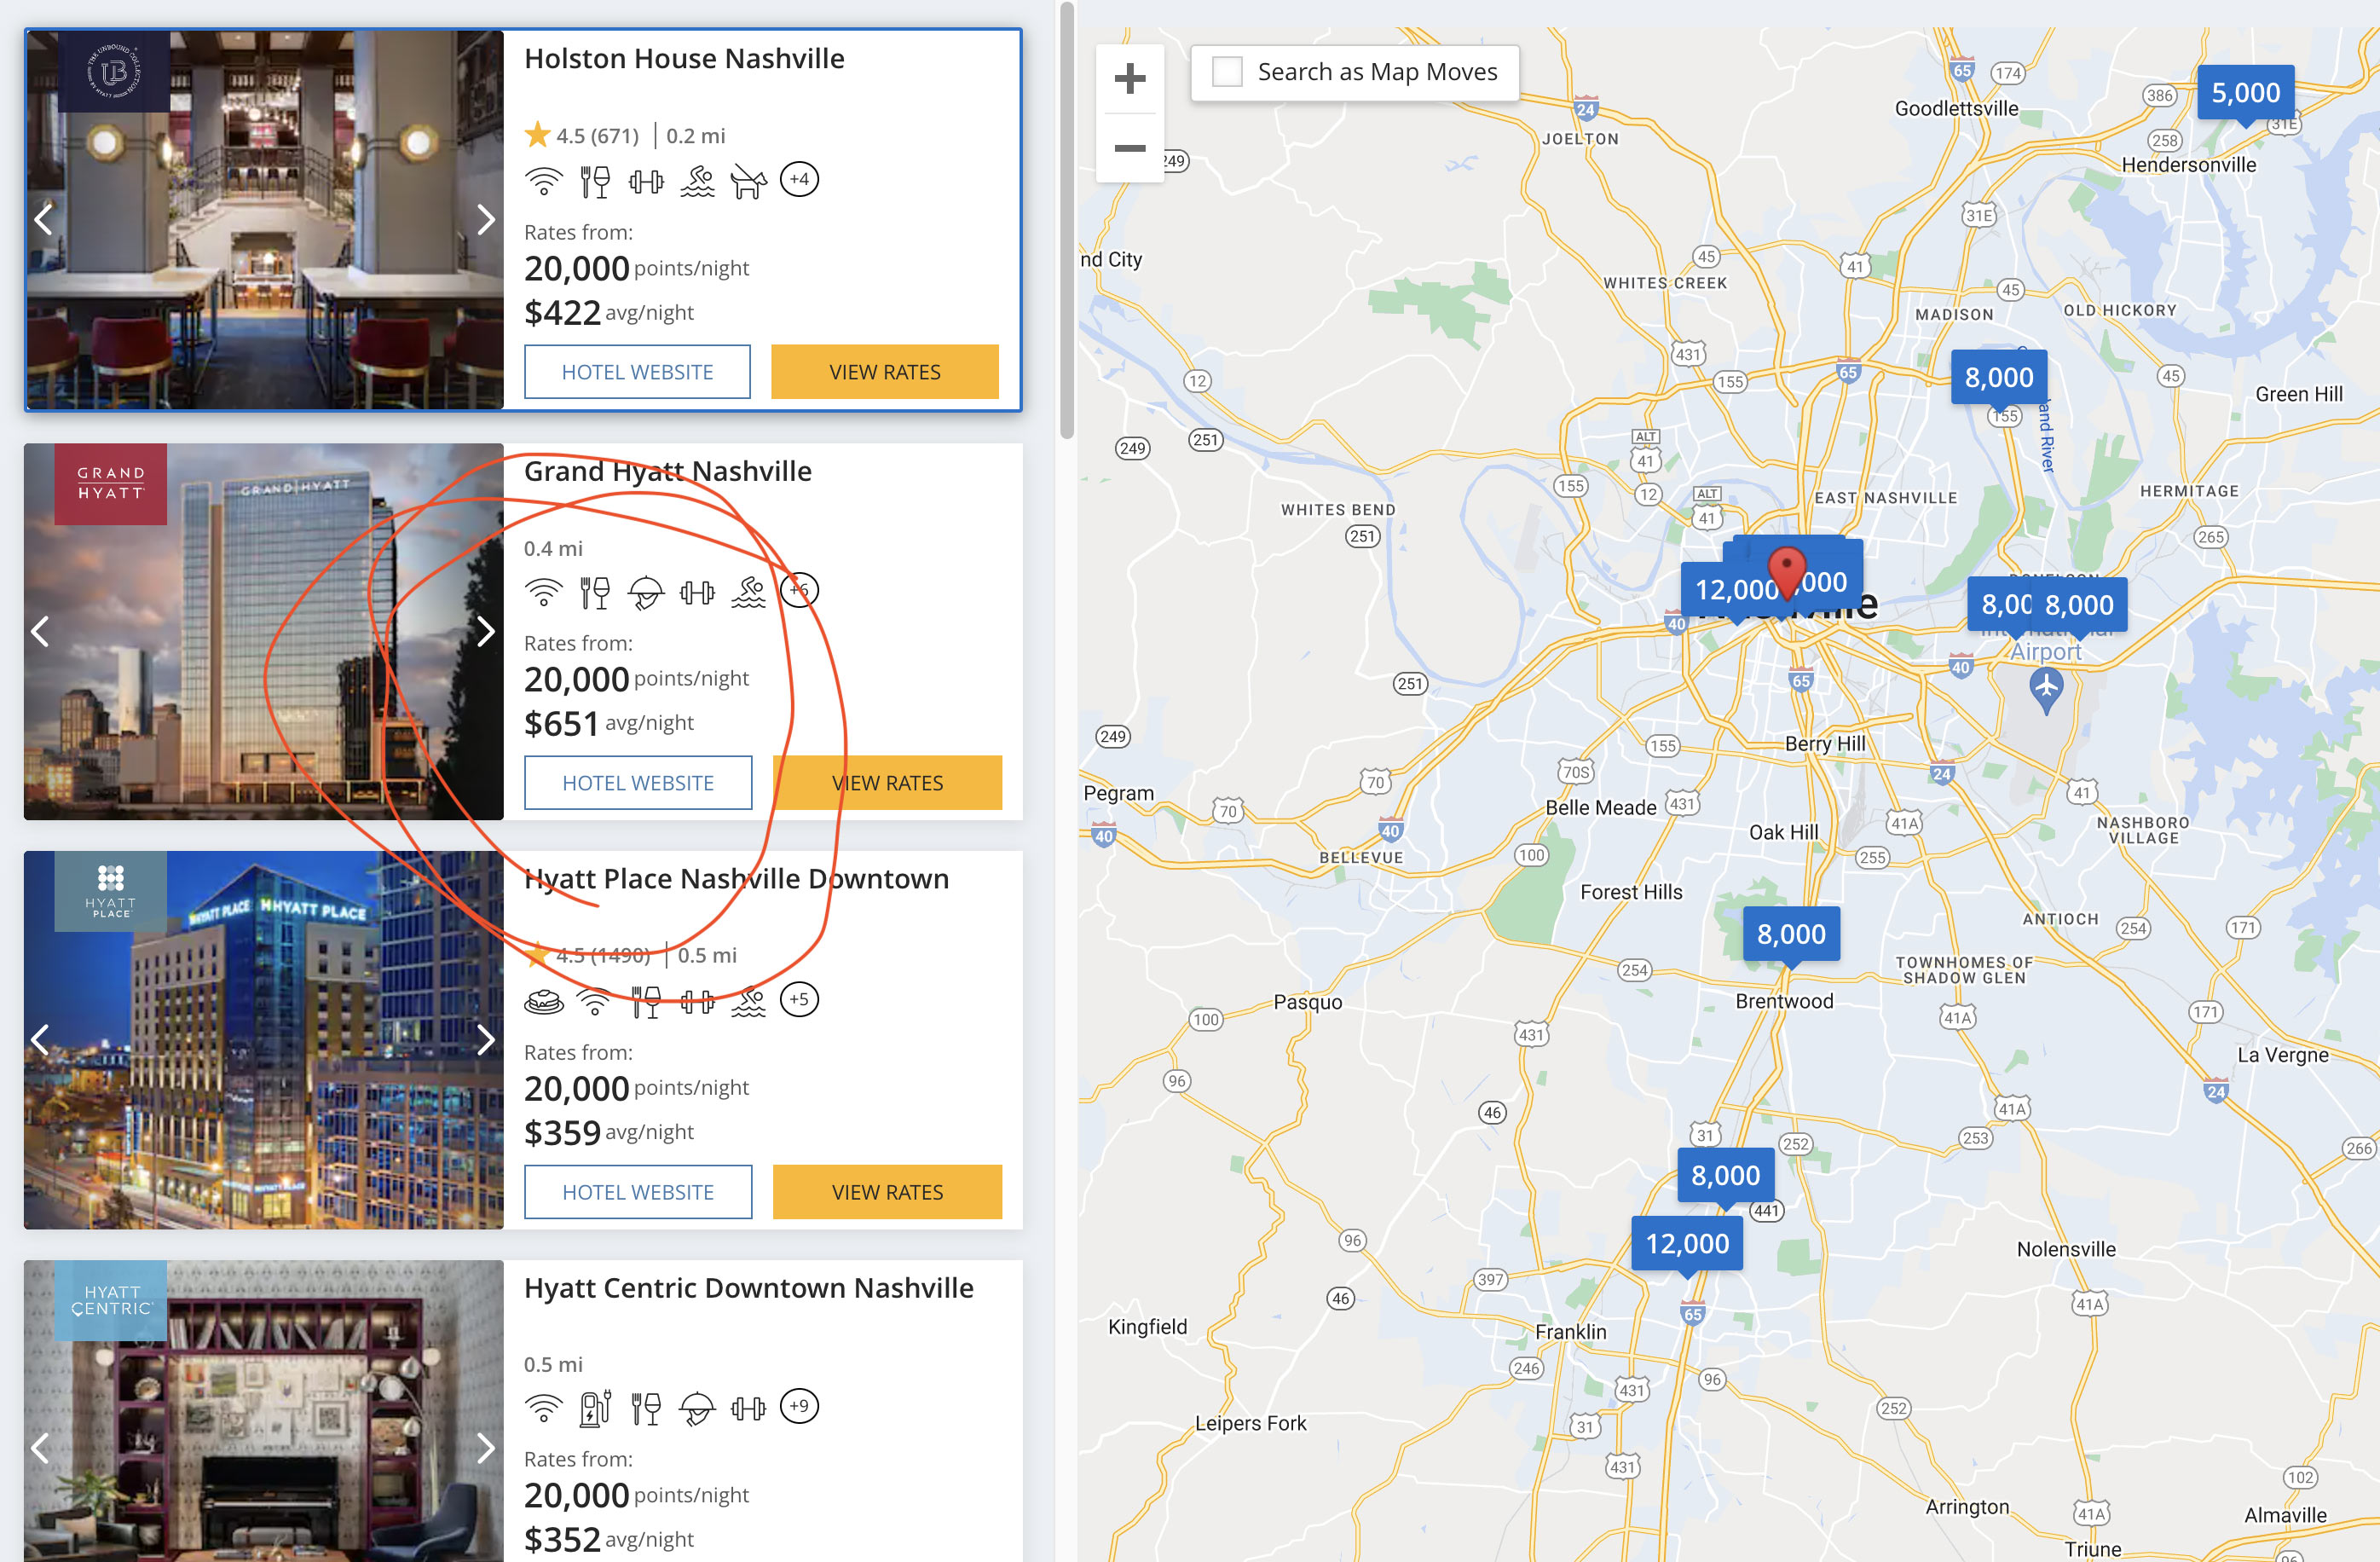Select the 8,000 marker near Brentwood
Screen dimensions: 2380x1562
pos(1791,934)
